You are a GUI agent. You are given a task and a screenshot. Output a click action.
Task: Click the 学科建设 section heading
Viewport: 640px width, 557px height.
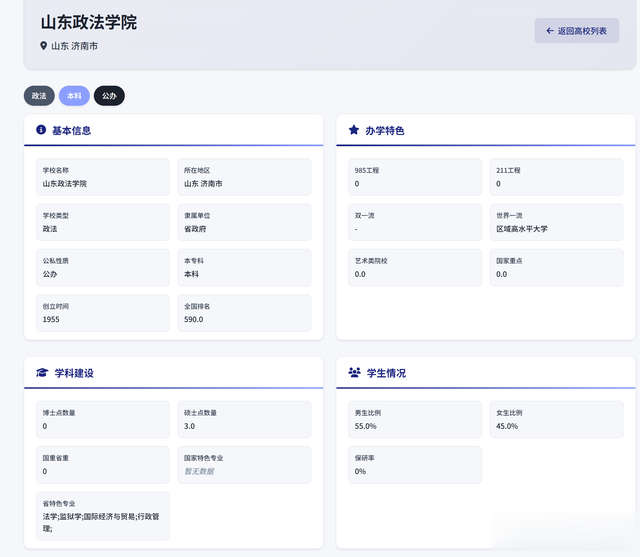(74, 373)
